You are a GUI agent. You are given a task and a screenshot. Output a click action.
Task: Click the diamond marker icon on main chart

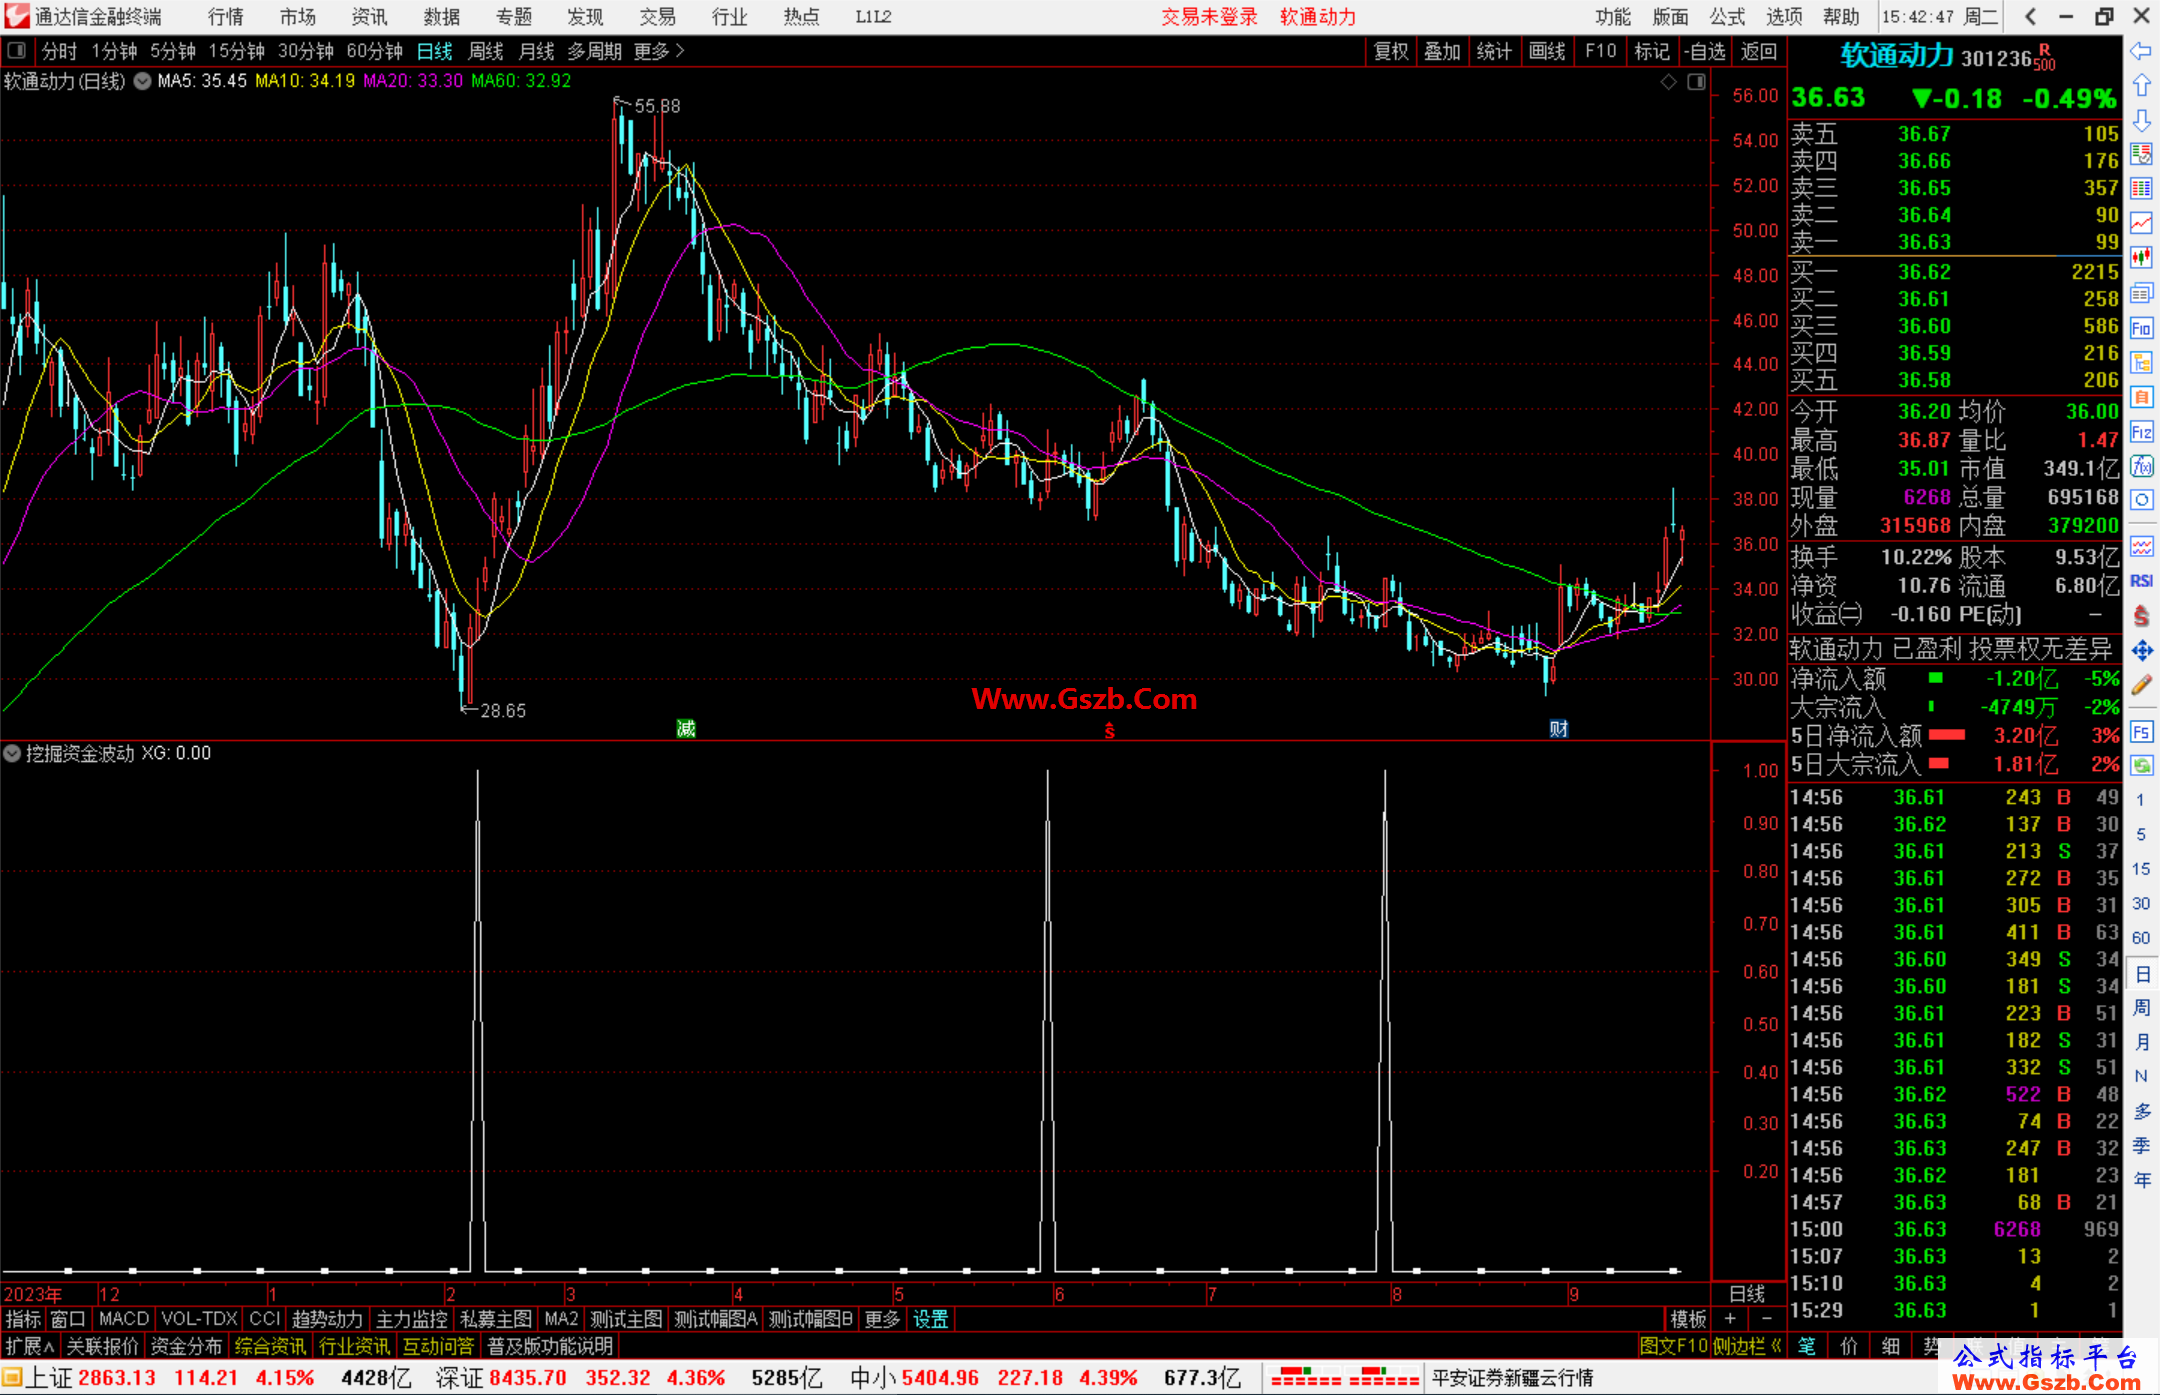[x=1668, y=82]
